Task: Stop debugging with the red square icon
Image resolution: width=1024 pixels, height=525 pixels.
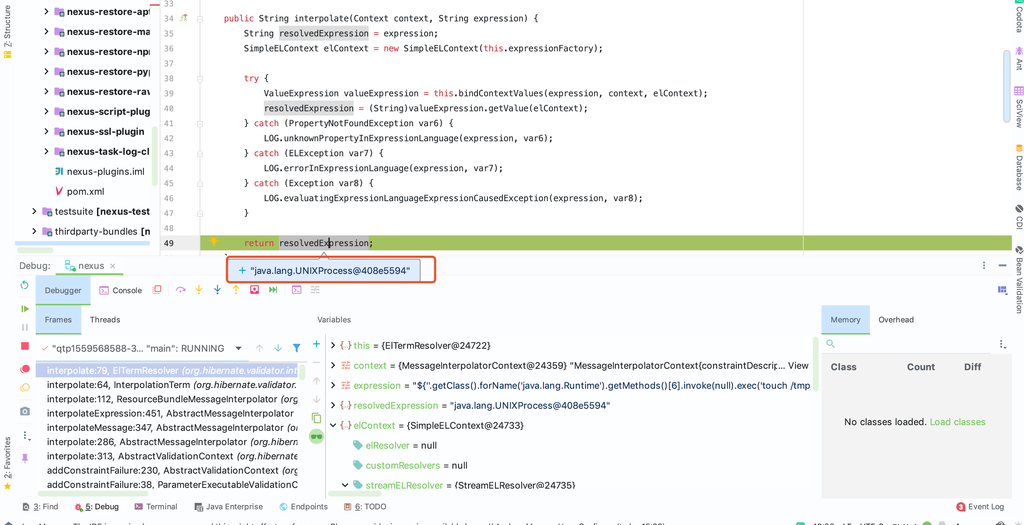Action: (x=25, y=346)
